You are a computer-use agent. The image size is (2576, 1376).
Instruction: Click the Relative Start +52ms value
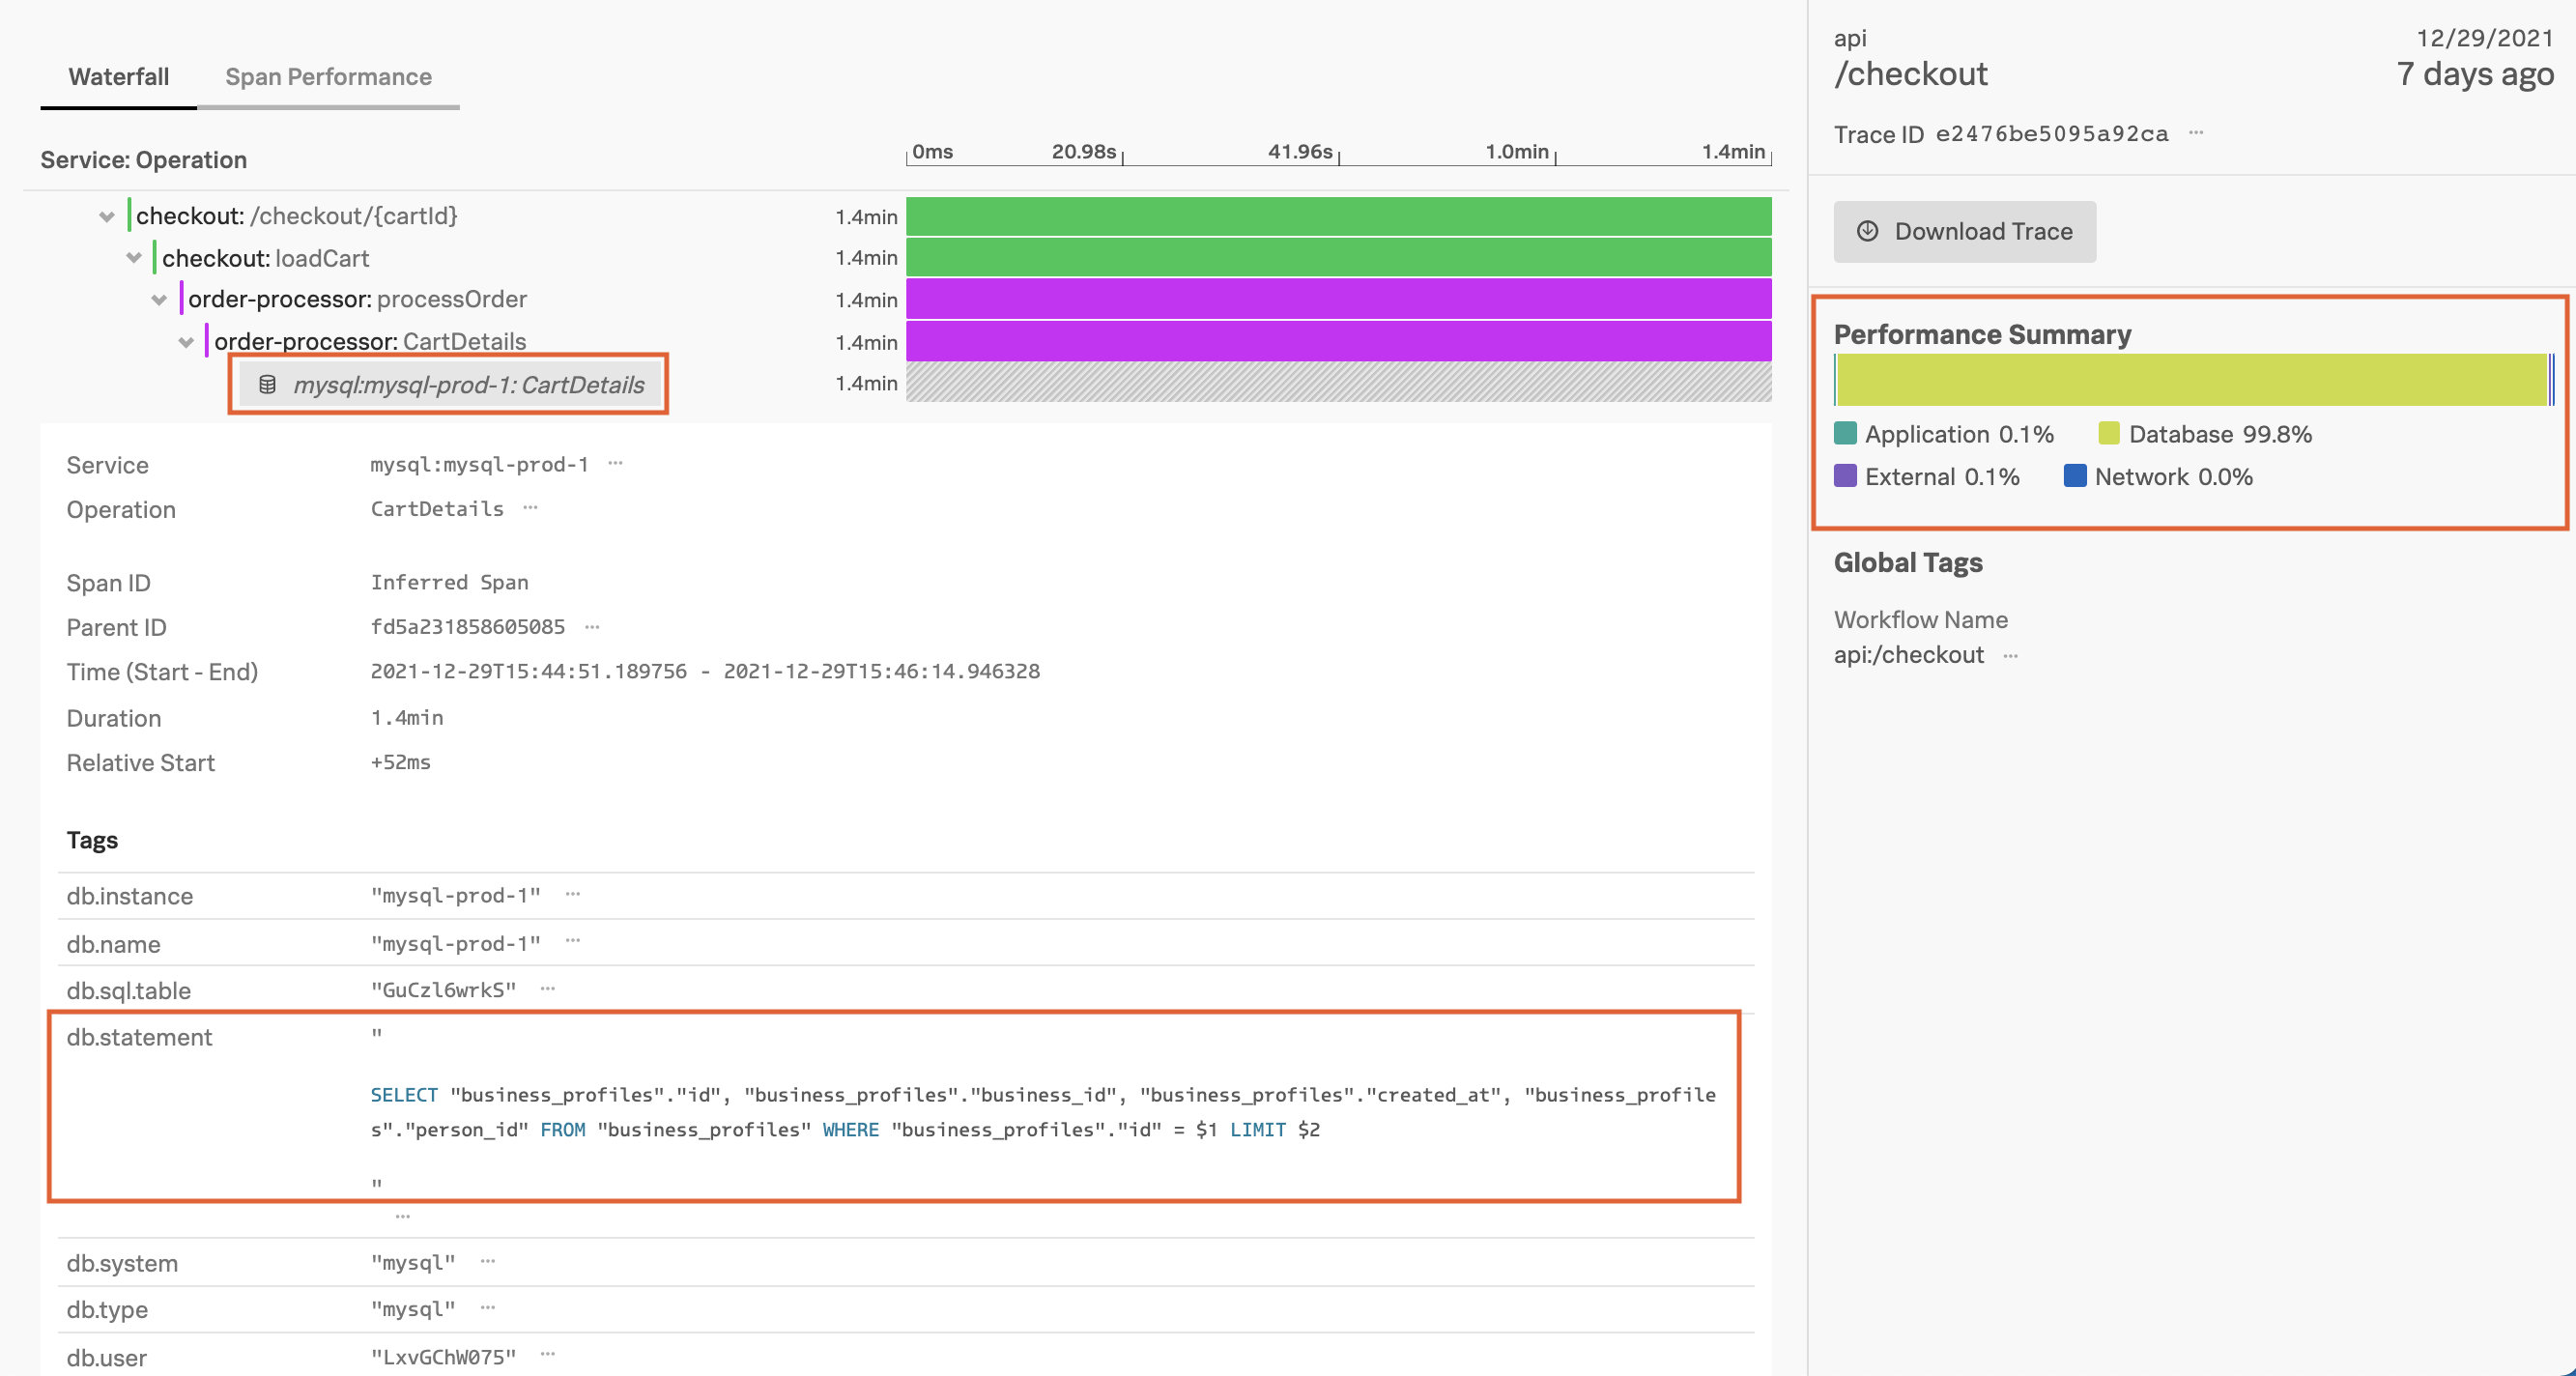(x=400, y=762)
